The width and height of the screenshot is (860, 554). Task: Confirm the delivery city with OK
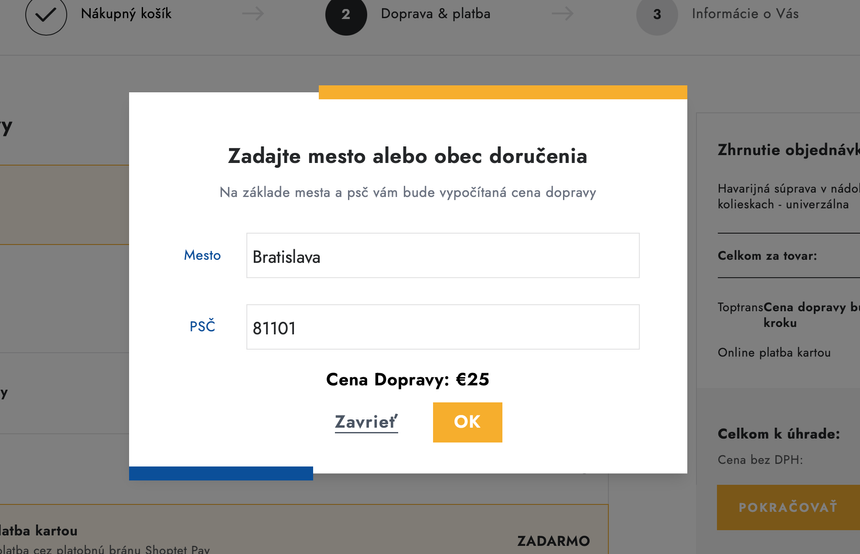point(467,422)
